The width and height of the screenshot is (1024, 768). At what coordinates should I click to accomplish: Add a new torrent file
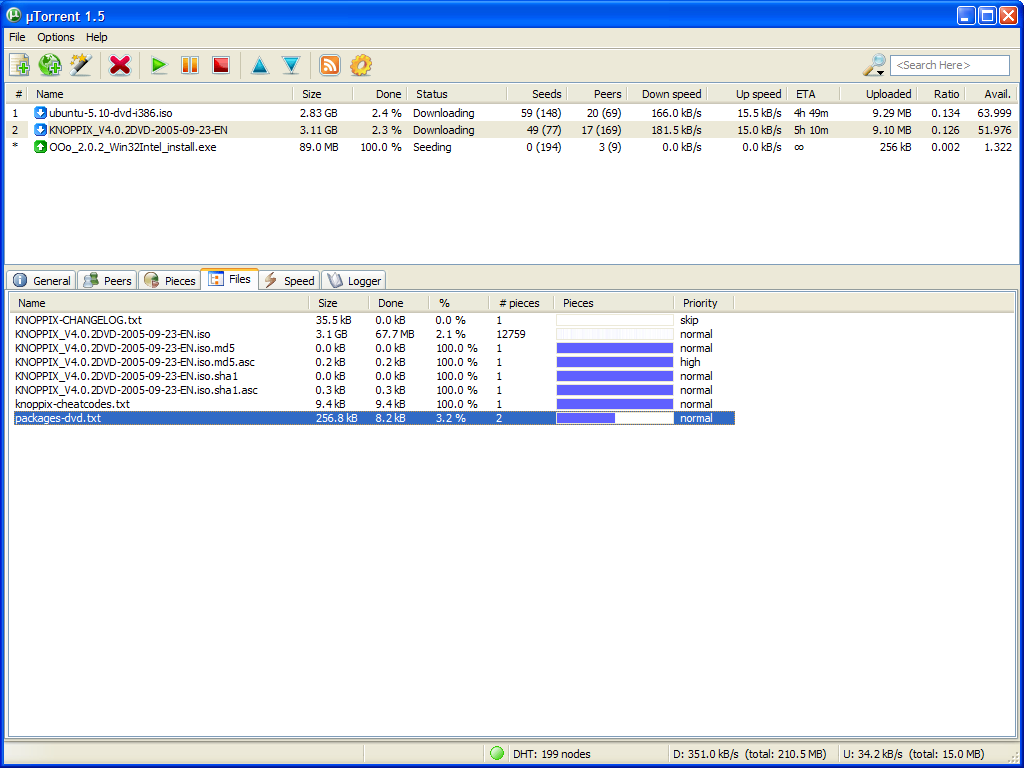click(x=19, y=64)
